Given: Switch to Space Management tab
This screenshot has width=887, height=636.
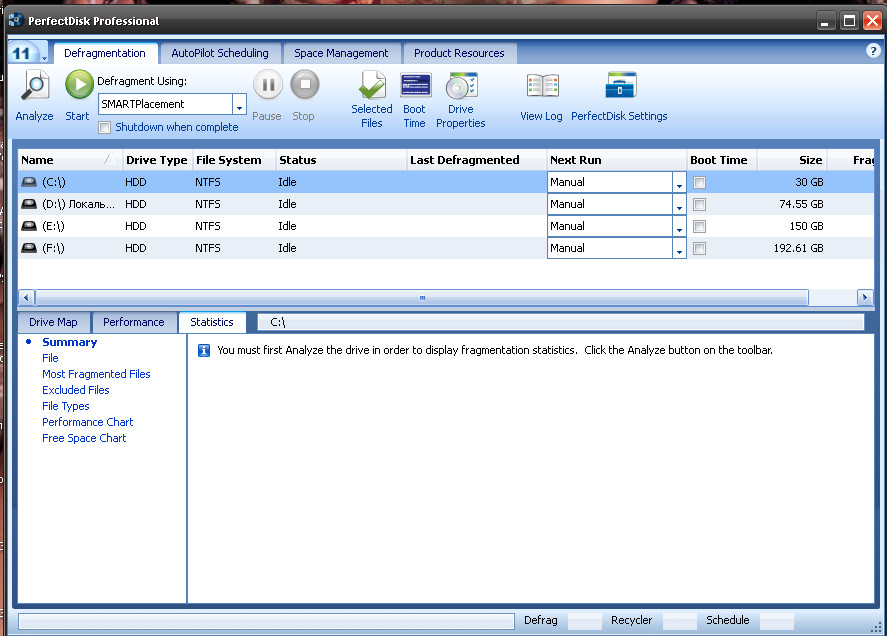Looking at the screenshot, I should (x=341, y=53).
